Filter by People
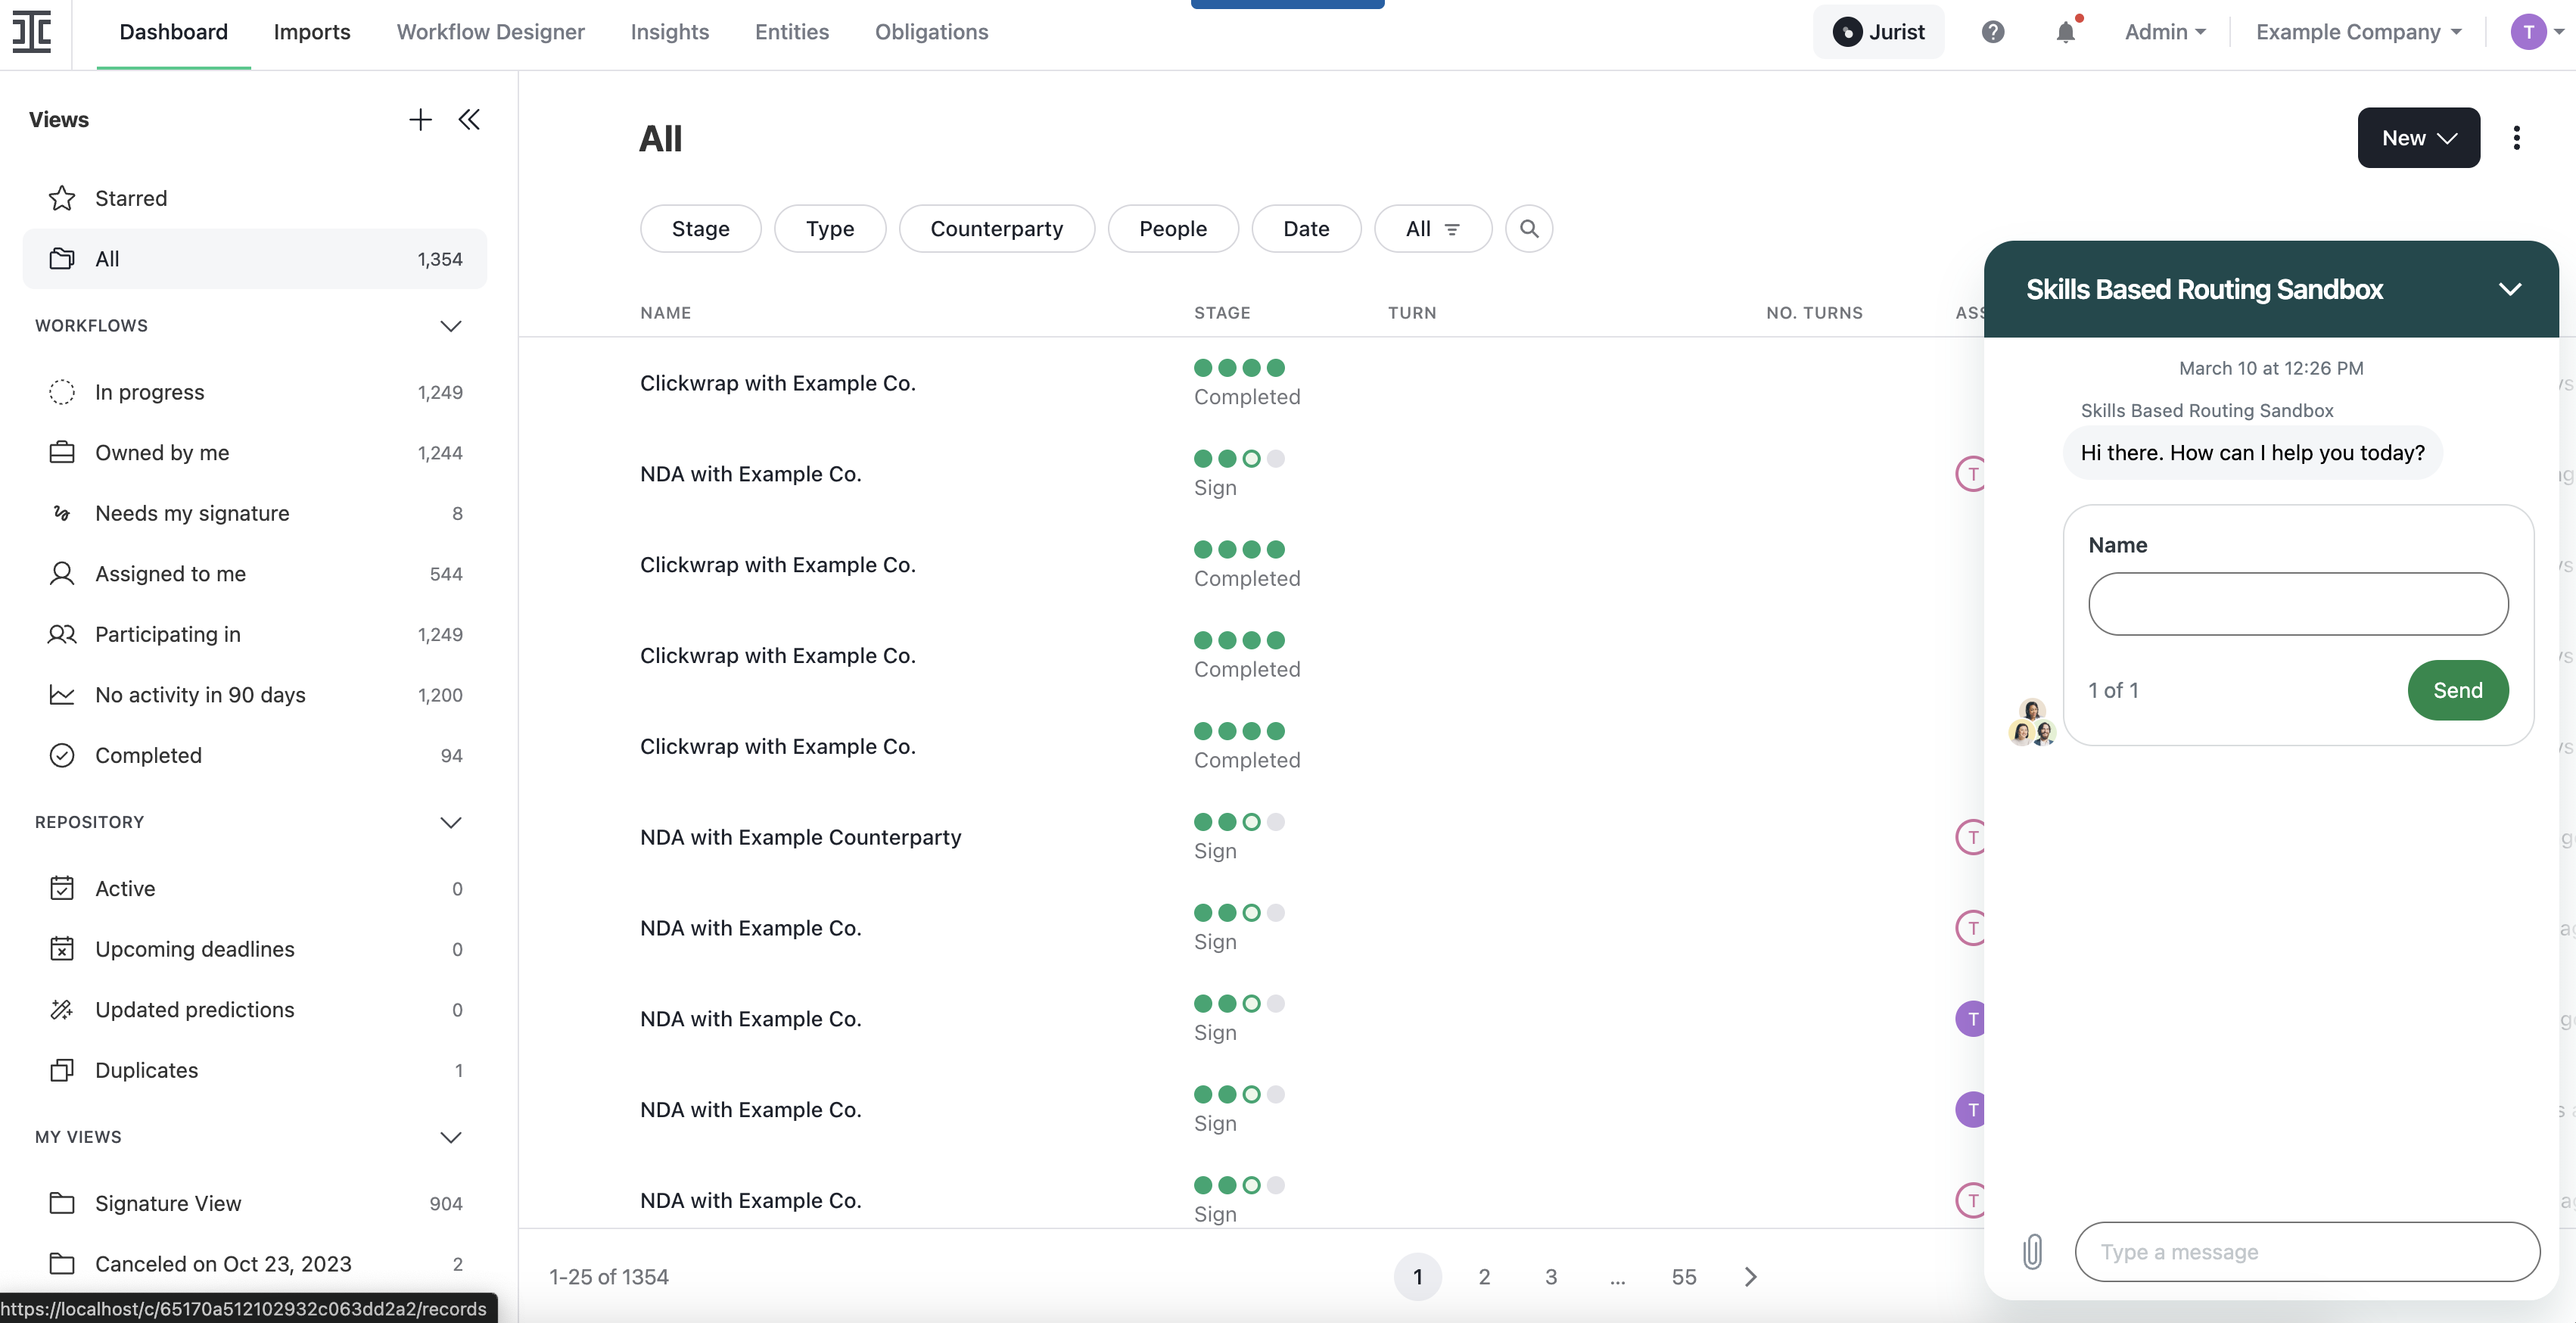The width and height of the screenshot is (2576, 1323). [x=1172, y=229]
